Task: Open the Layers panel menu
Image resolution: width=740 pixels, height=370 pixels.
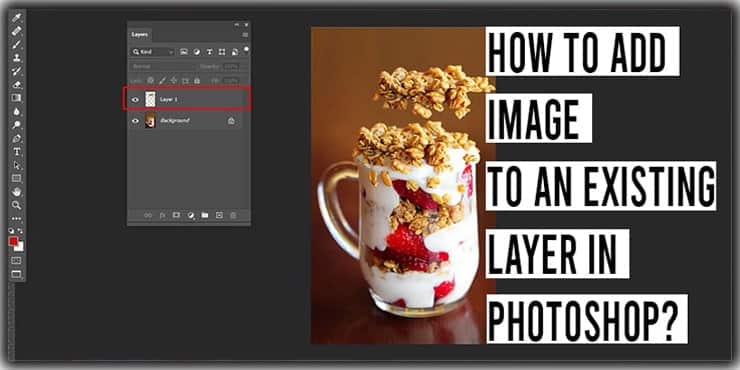Action: click(x=245, y=34)
